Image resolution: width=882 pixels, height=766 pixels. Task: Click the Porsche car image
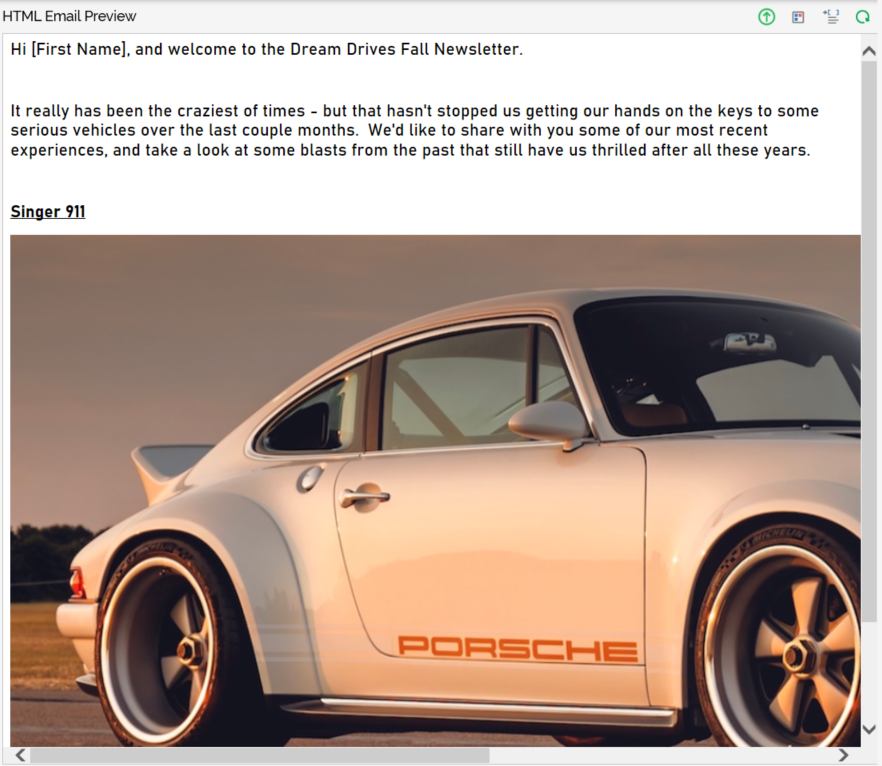click(435, 490)
